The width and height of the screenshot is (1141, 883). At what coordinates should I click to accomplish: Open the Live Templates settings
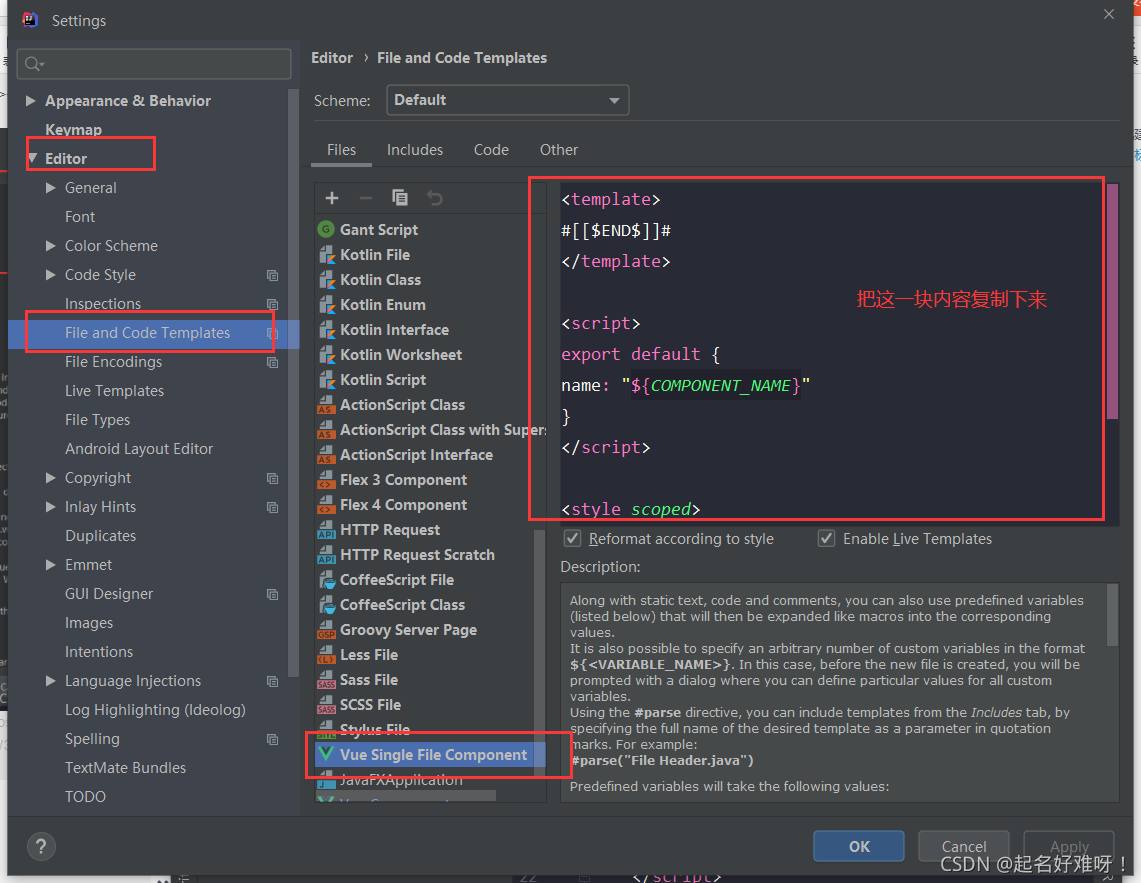click(x=114, y=391)
